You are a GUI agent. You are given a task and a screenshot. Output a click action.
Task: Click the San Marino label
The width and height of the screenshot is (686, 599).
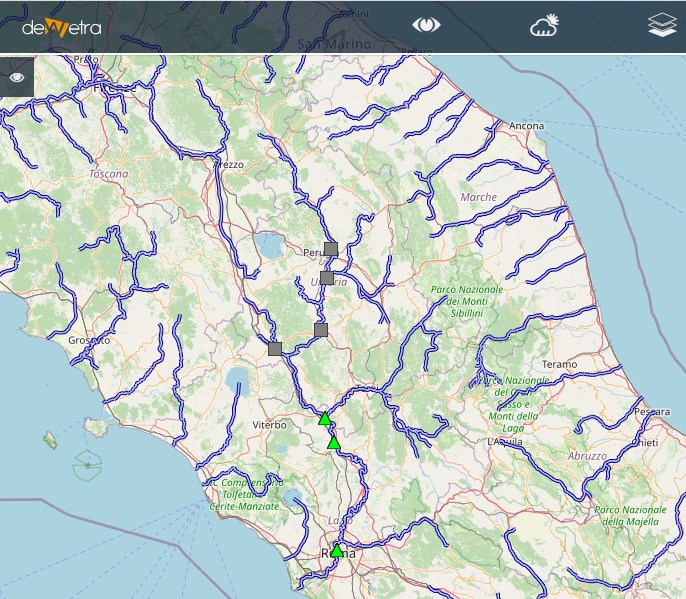tap(334, 44)
